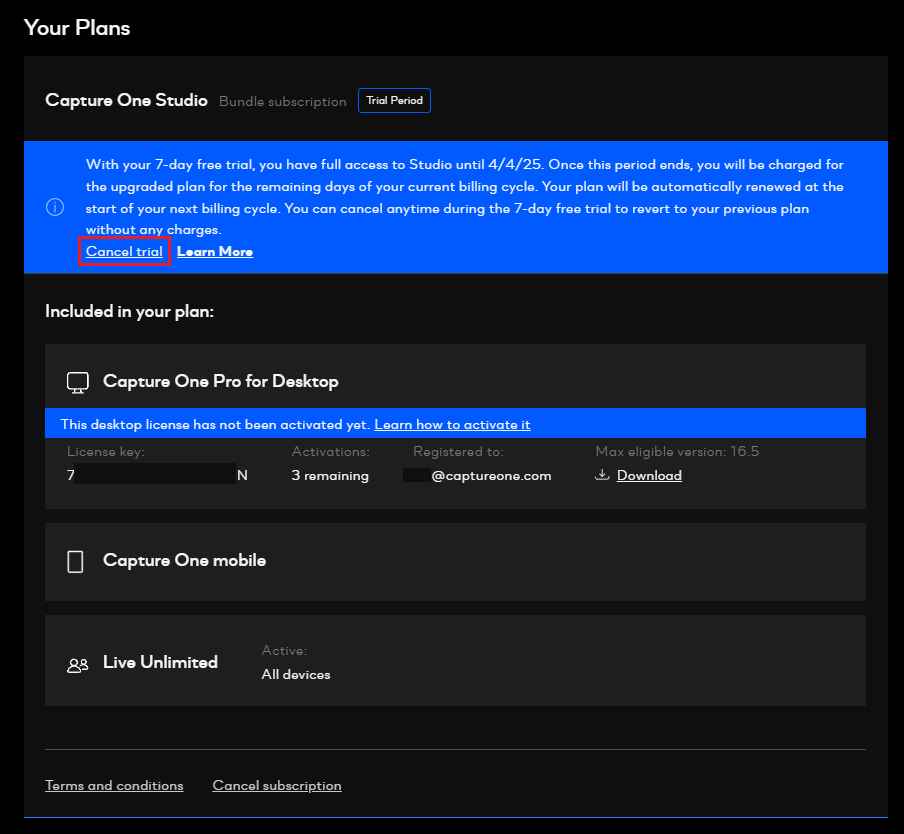Click the Activations label
The image size is (904, 834).
click(330, 451)
